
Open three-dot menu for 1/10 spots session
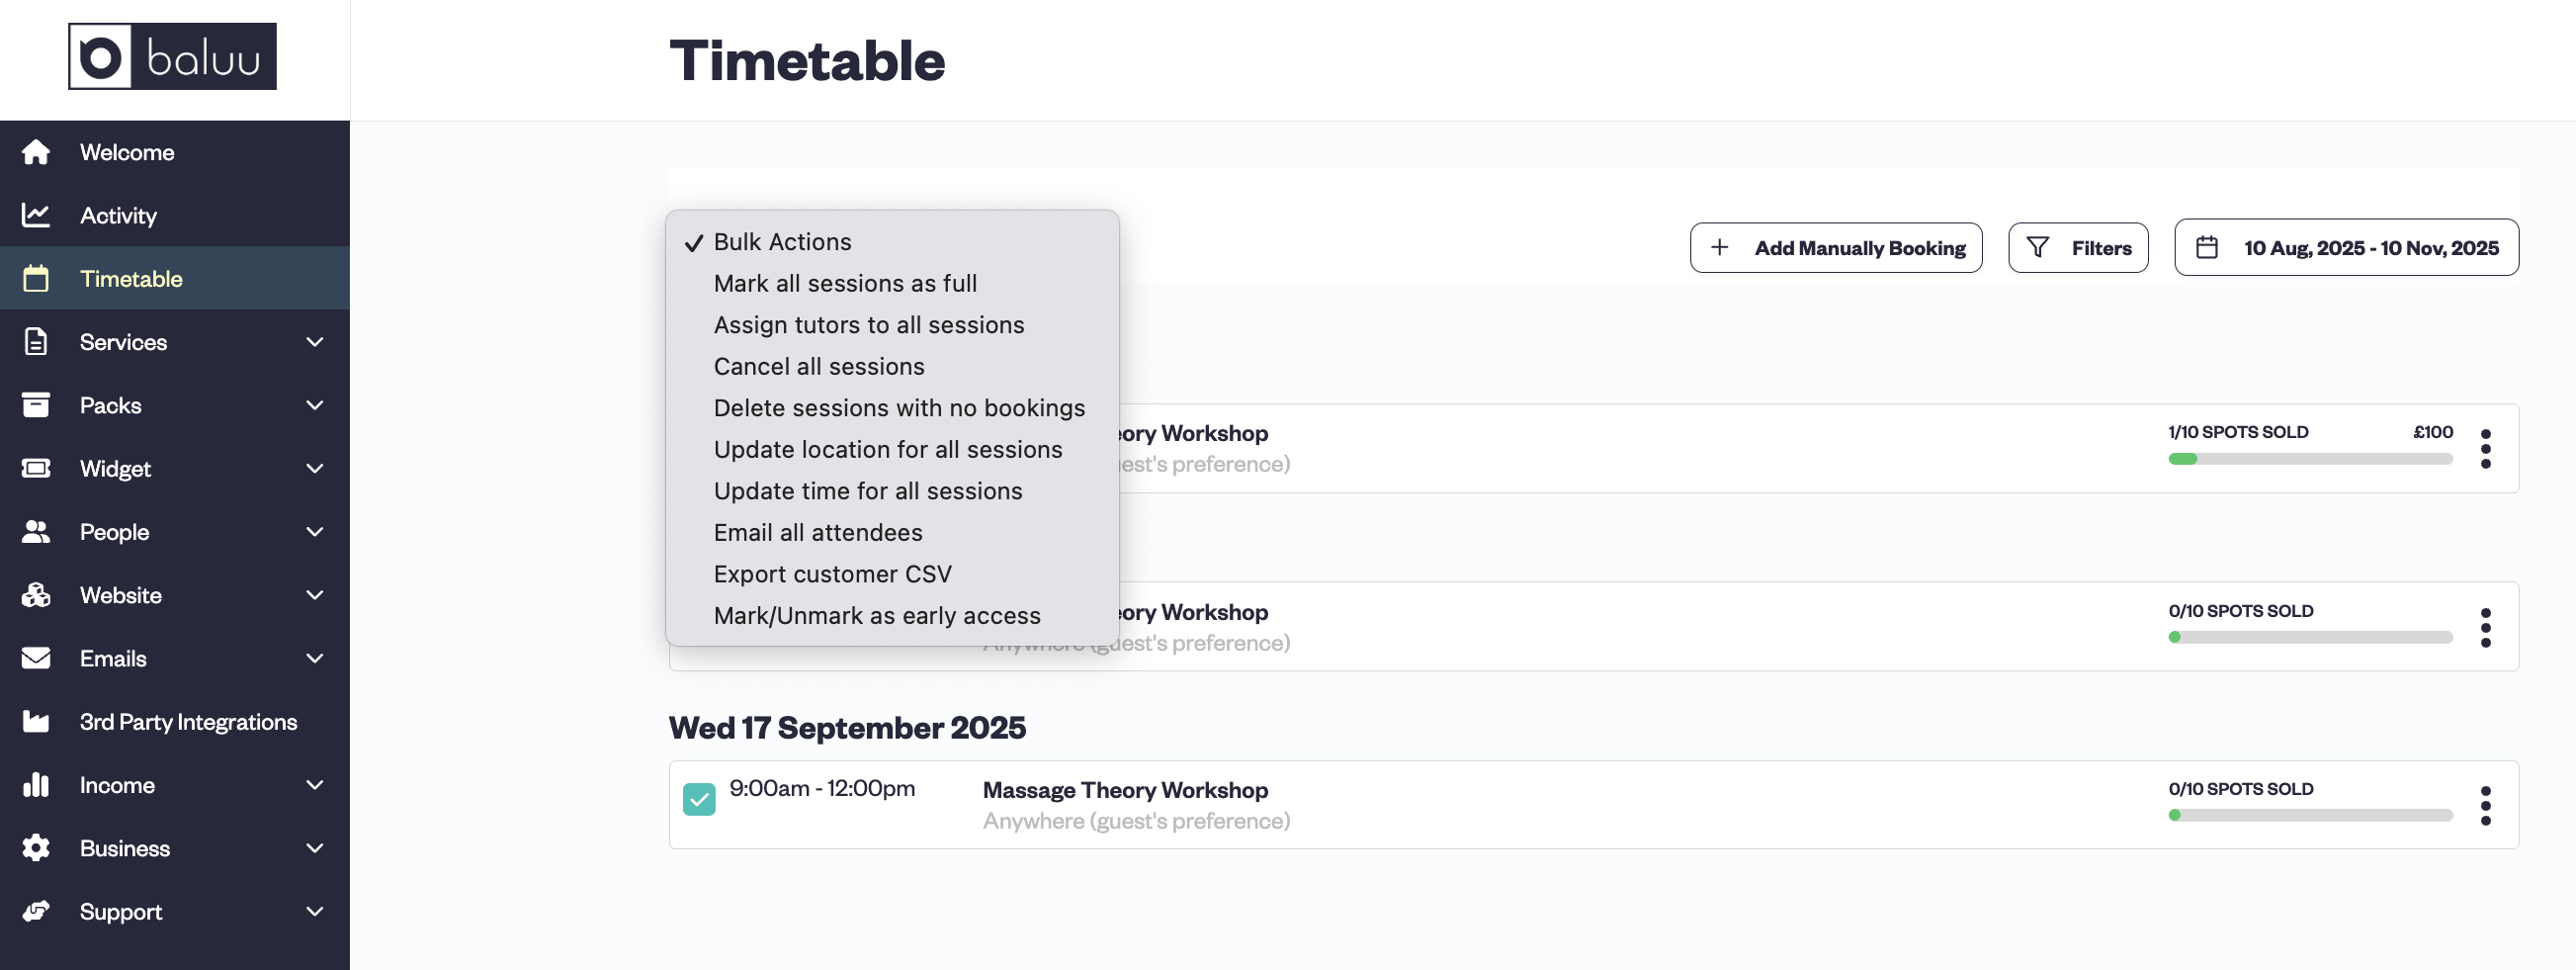pyautogui.click(x=2485, y=448)
